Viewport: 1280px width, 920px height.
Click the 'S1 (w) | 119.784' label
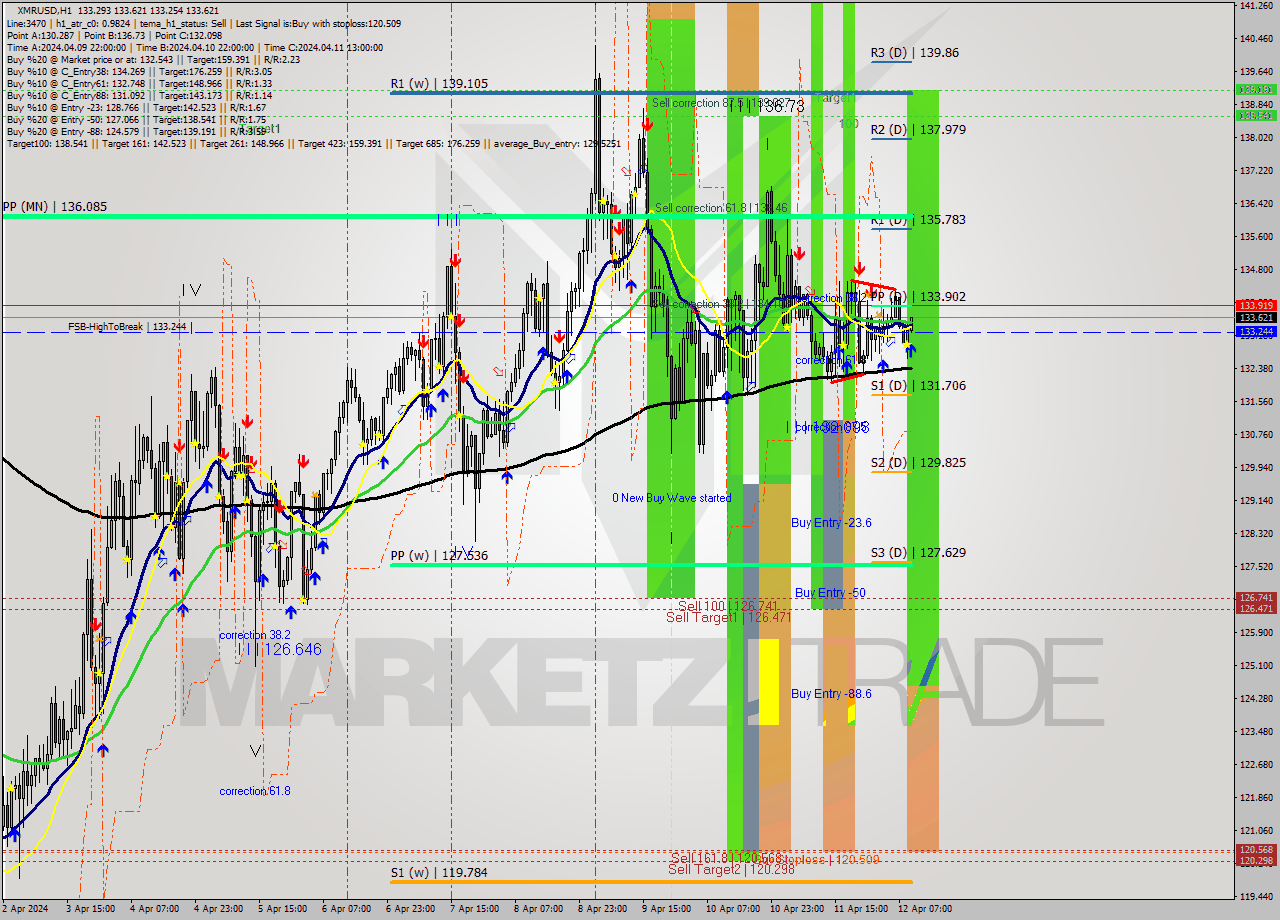(439, 873)
